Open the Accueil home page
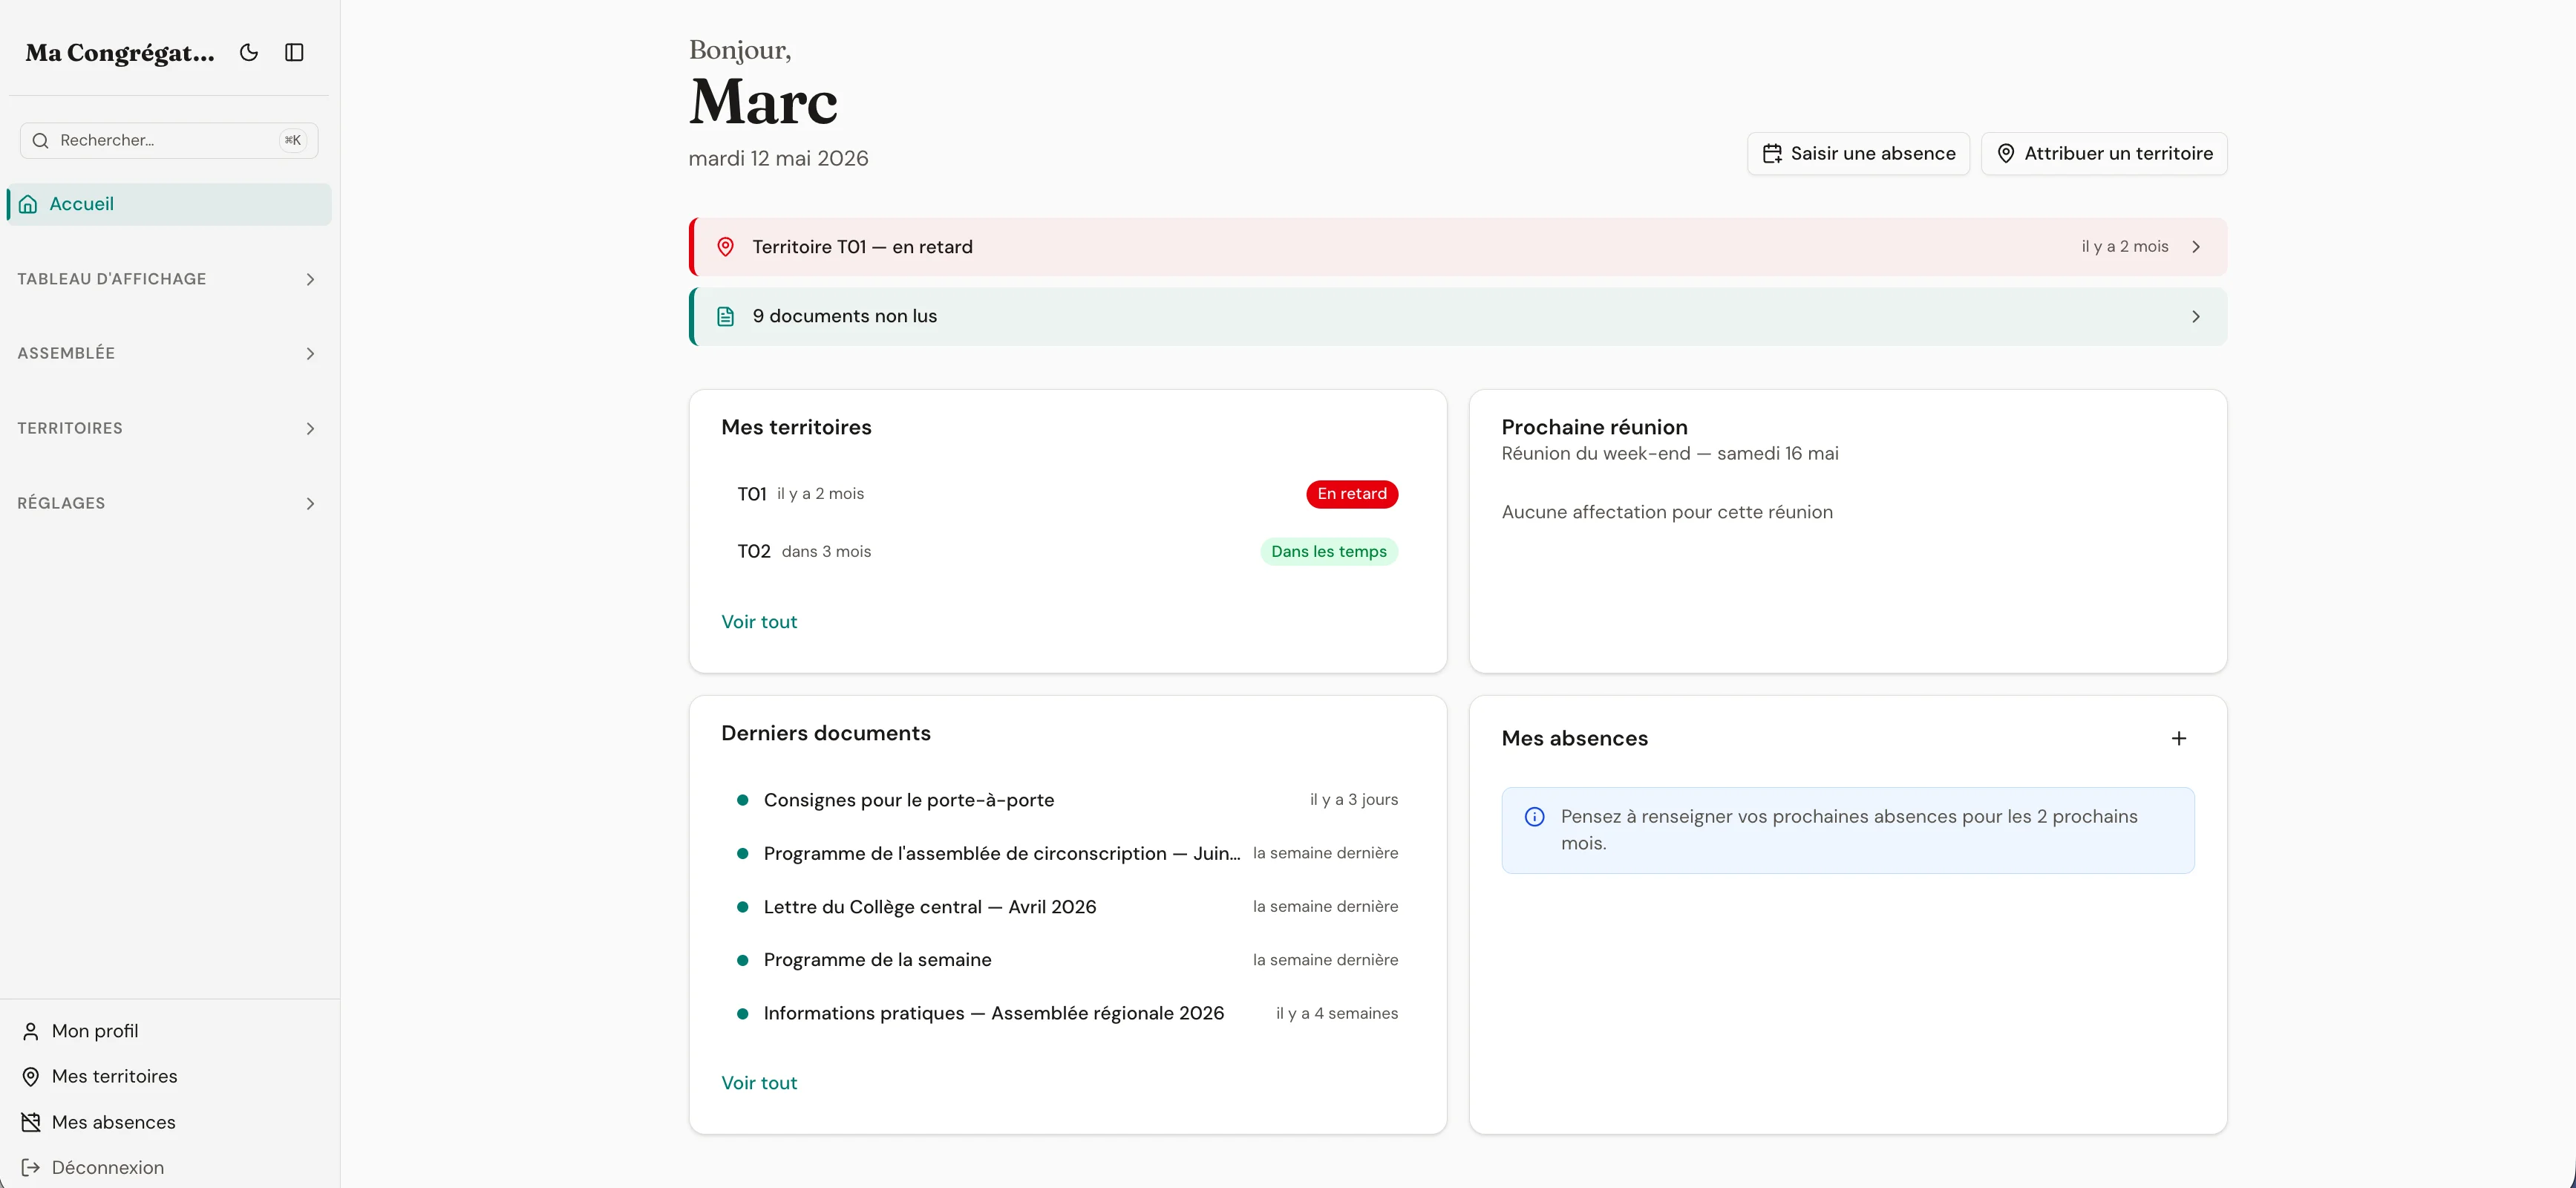This screenshot has height=1188, width=2576. (x=169, y=204)
